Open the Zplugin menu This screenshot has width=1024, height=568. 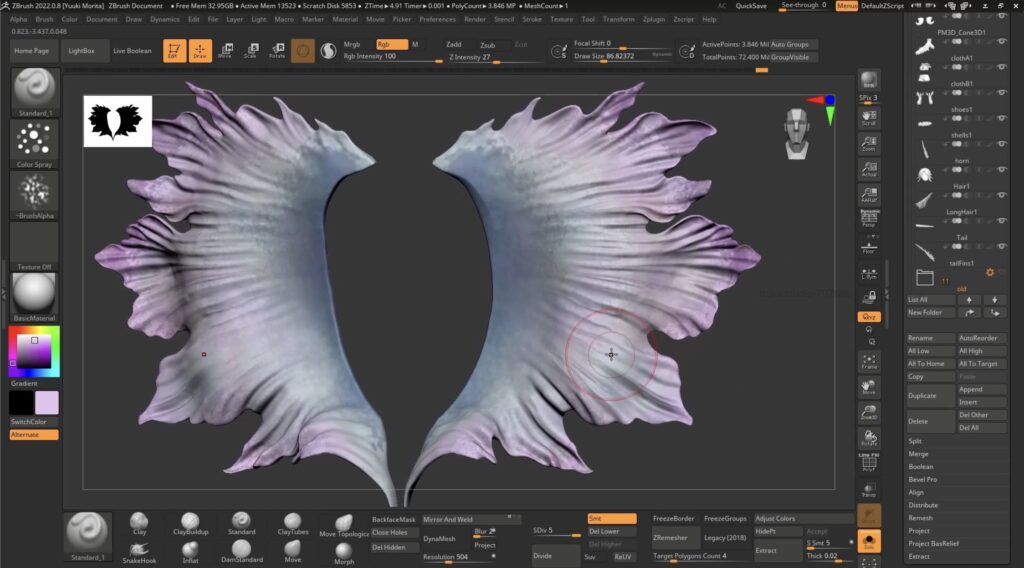pos(654,19)
